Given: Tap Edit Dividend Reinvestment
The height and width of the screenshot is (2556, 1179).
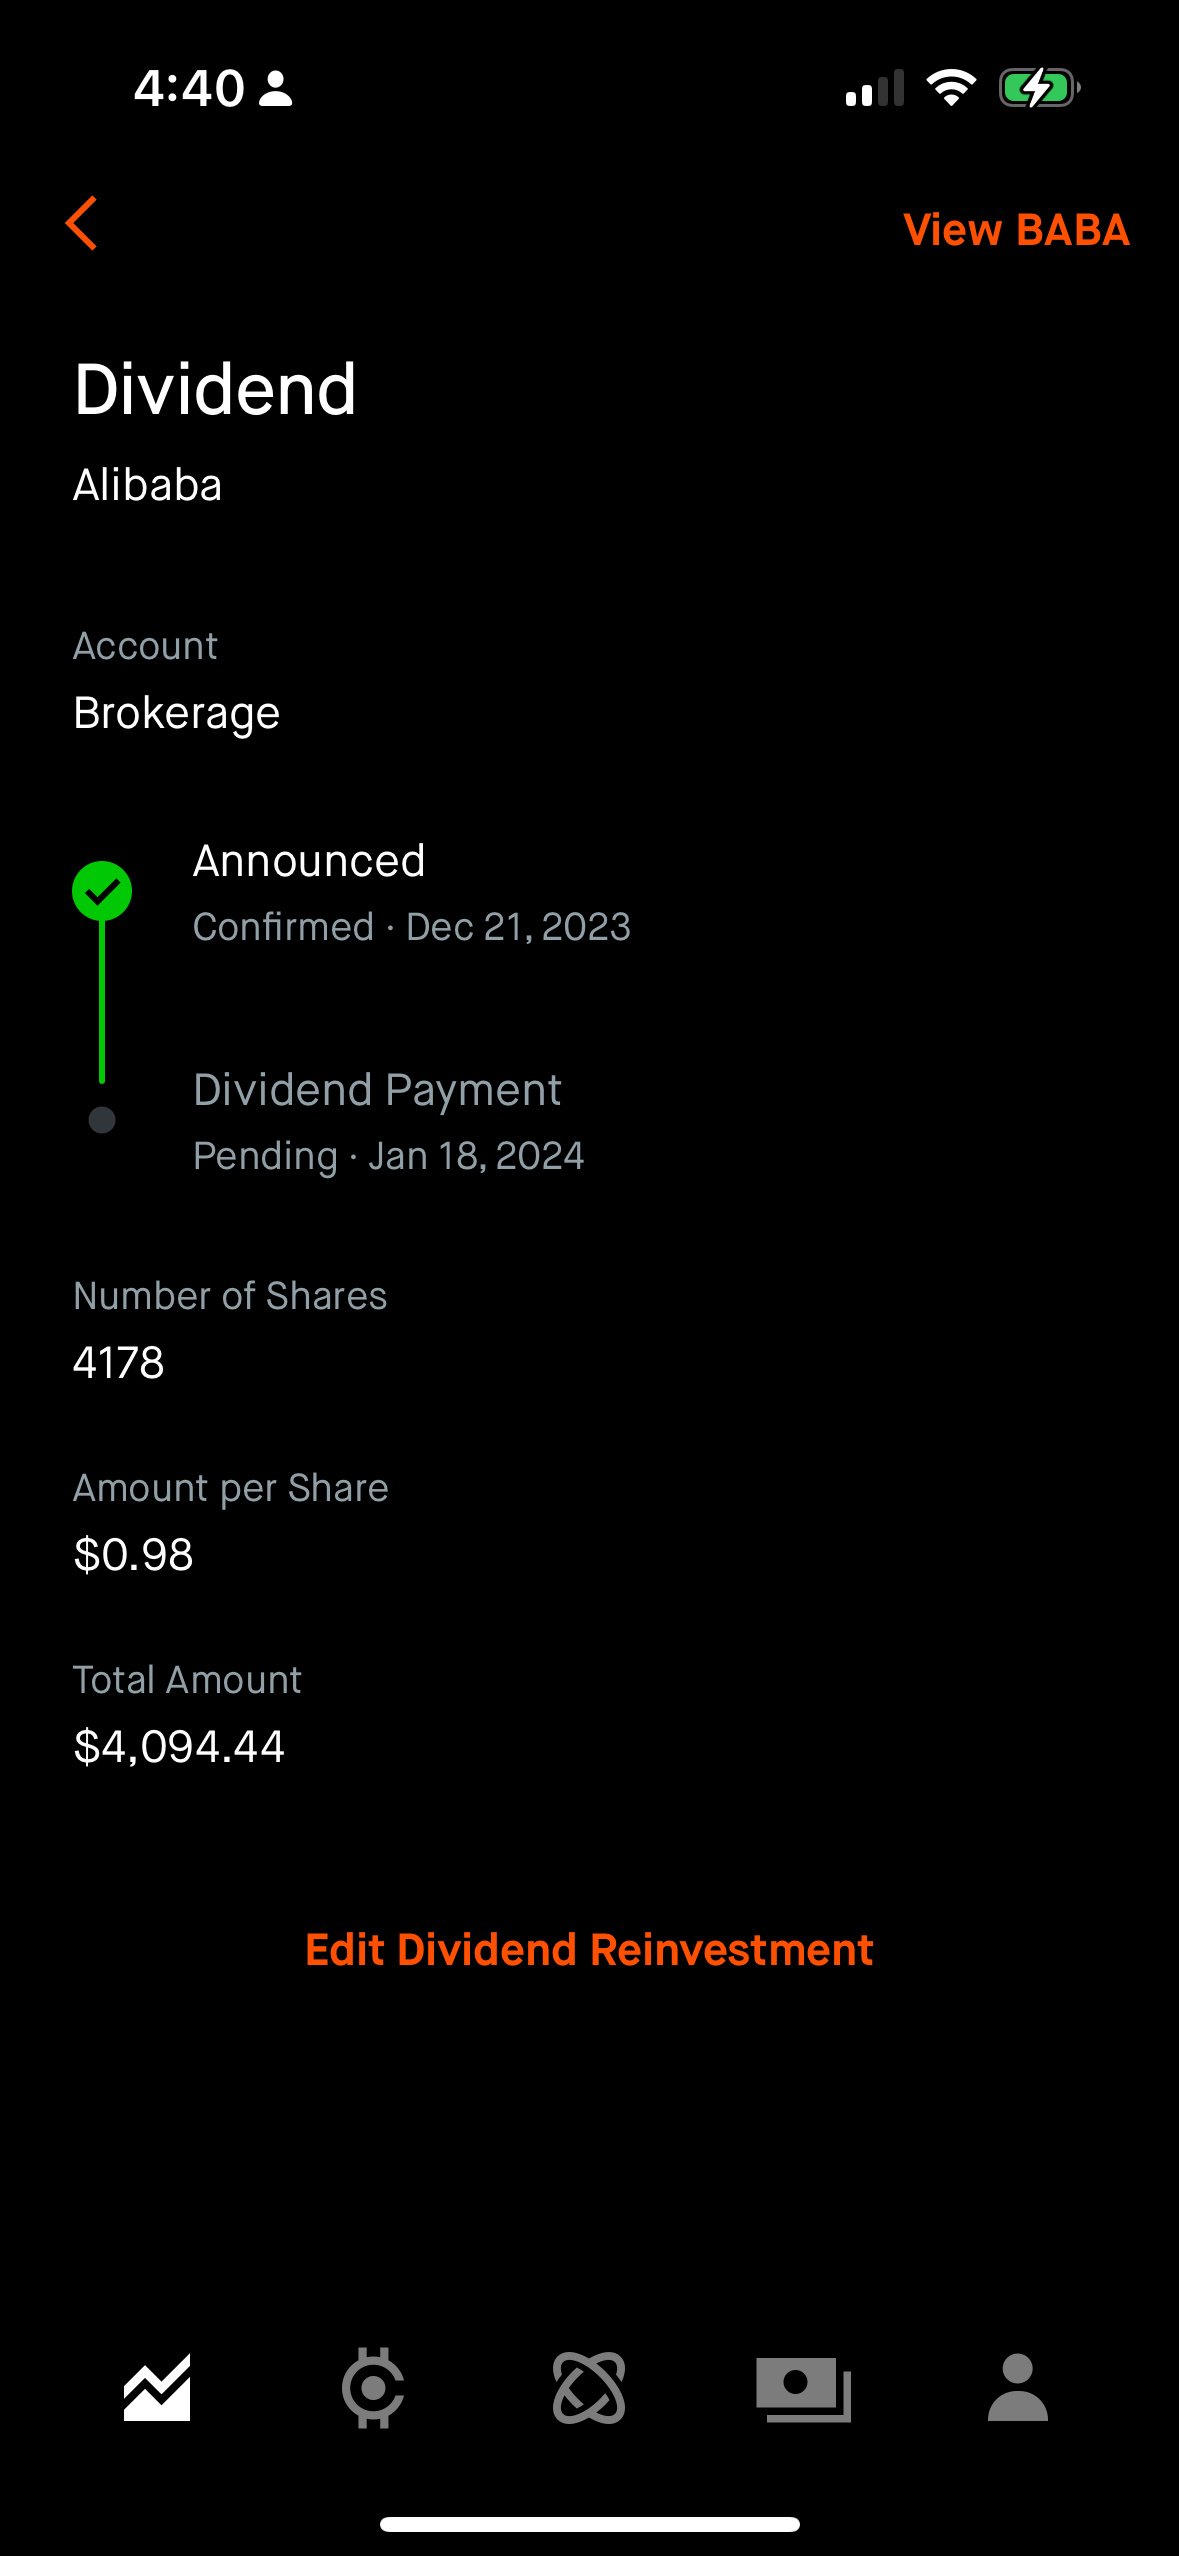Looking at the screenshot, I should (589, 1950).
